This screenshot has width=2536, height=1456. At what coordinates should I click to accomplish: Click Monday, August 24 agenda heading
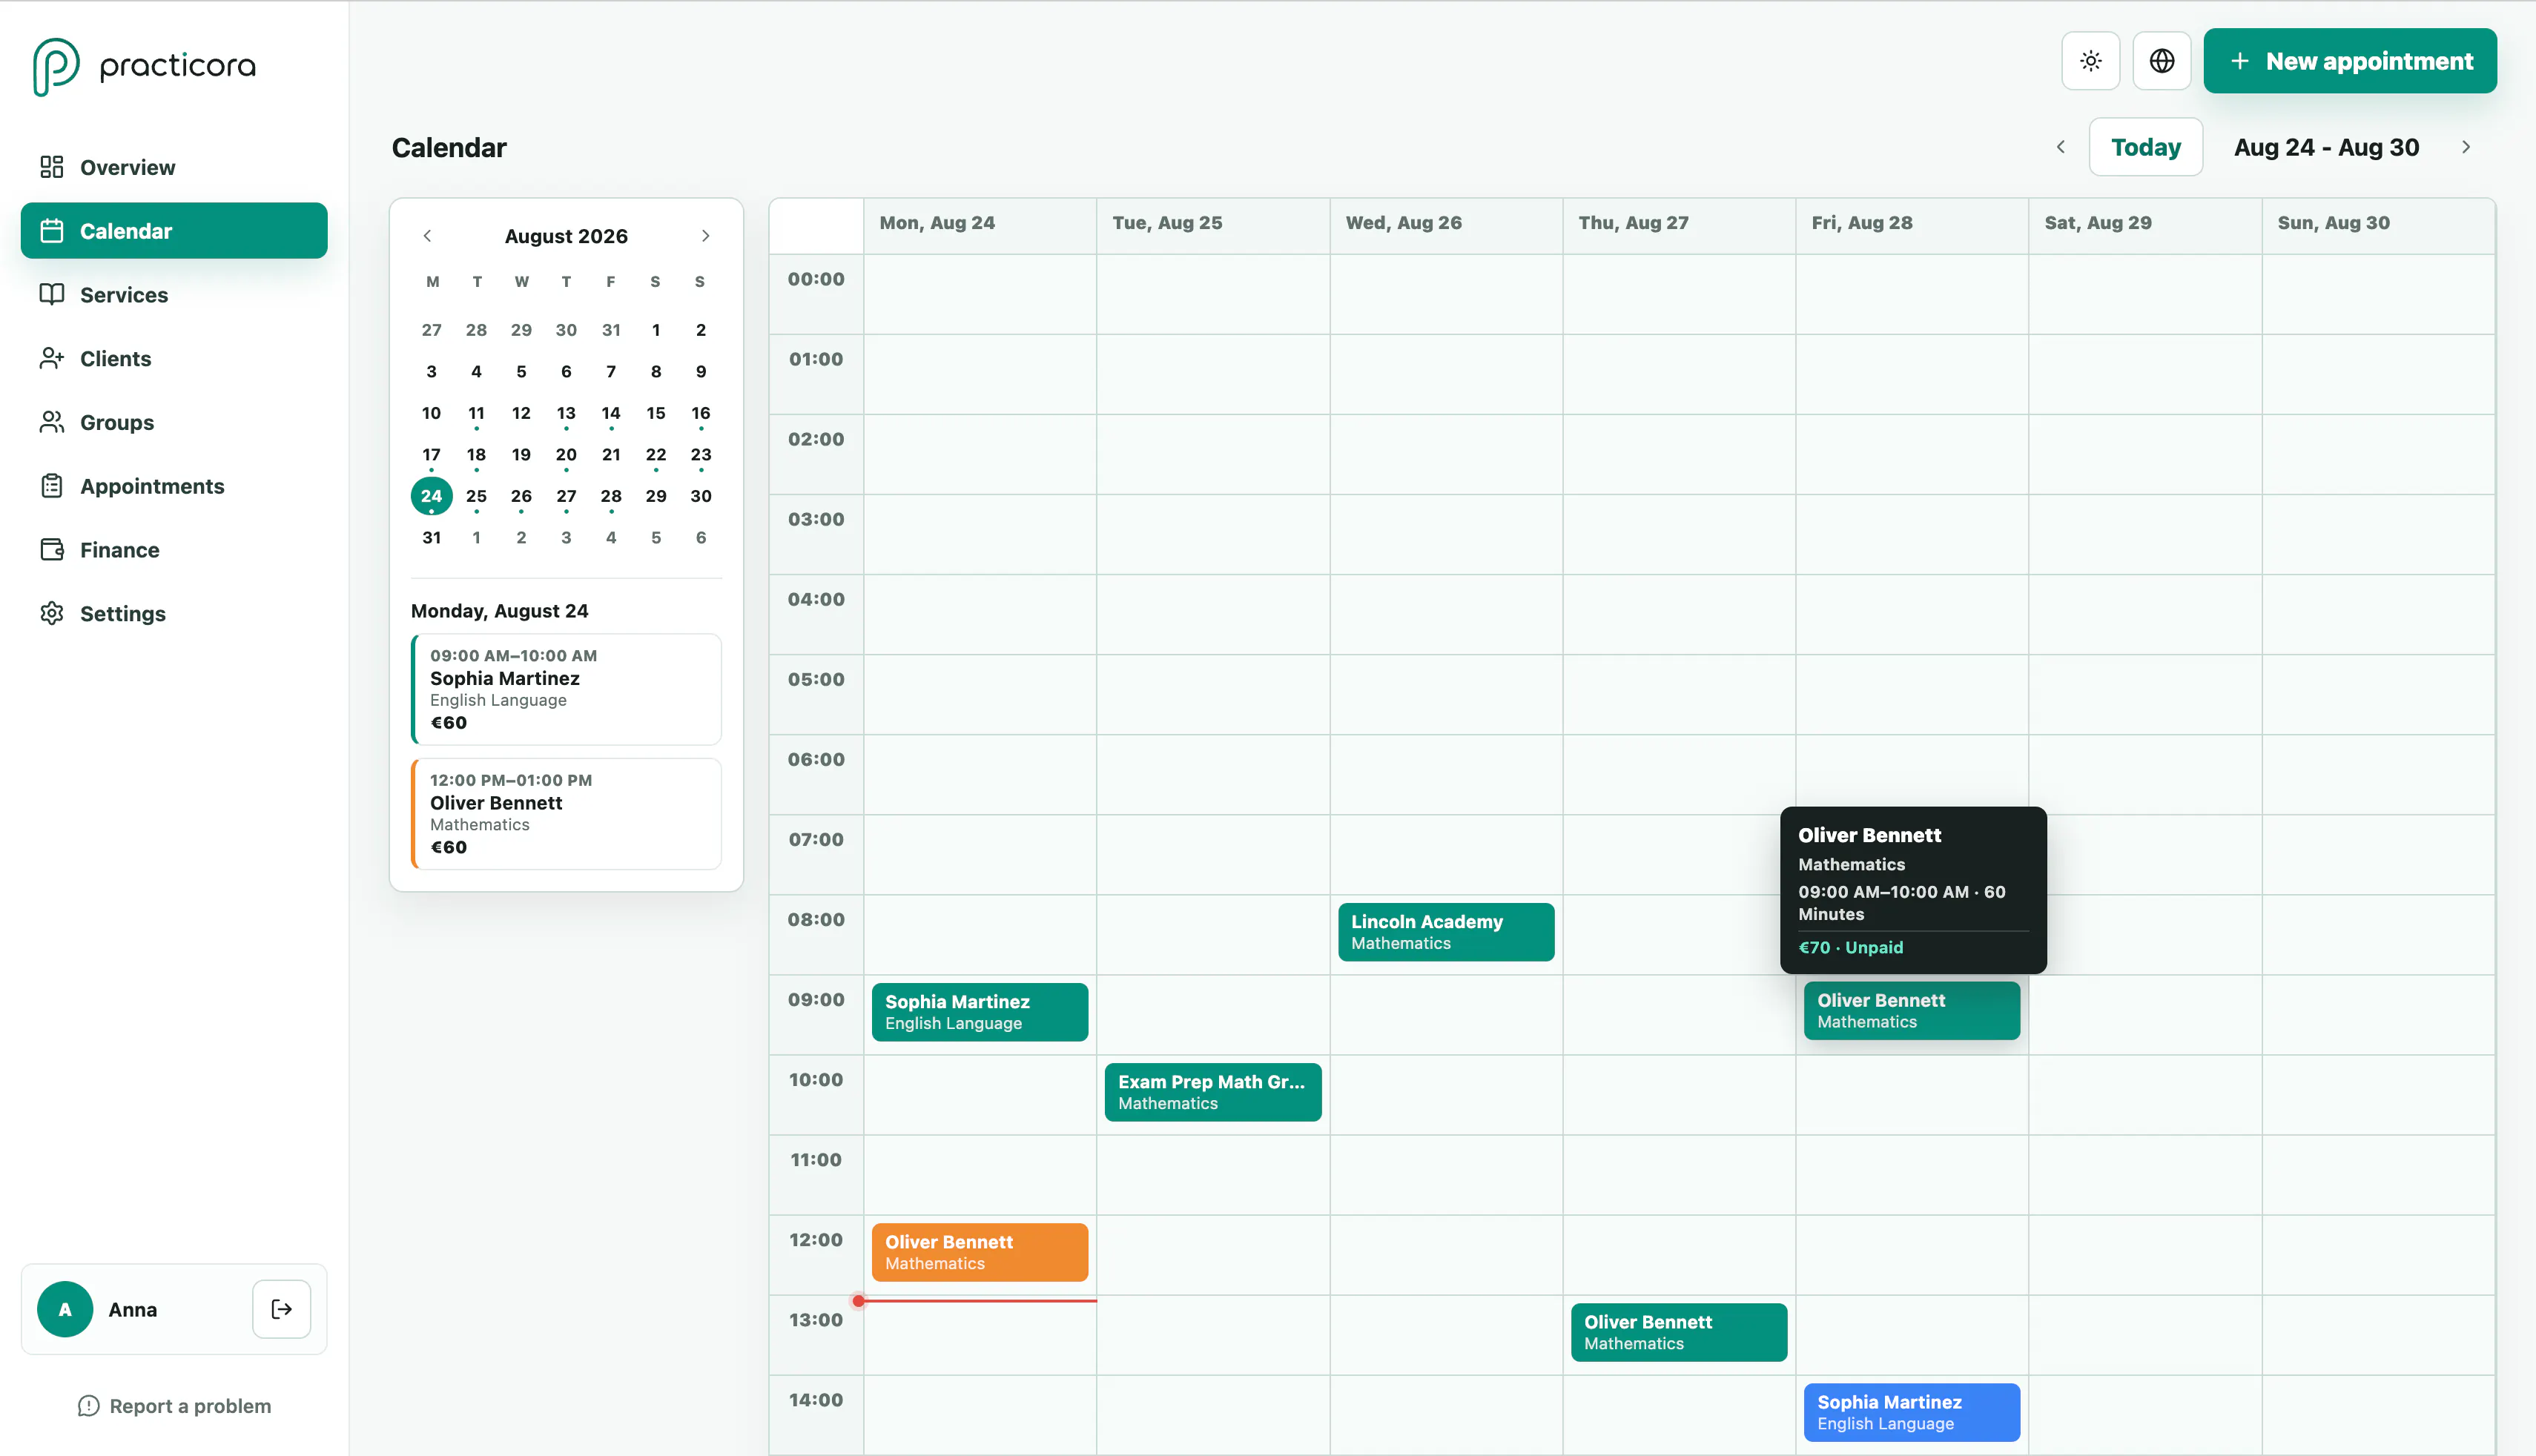[x=499, y=611]
